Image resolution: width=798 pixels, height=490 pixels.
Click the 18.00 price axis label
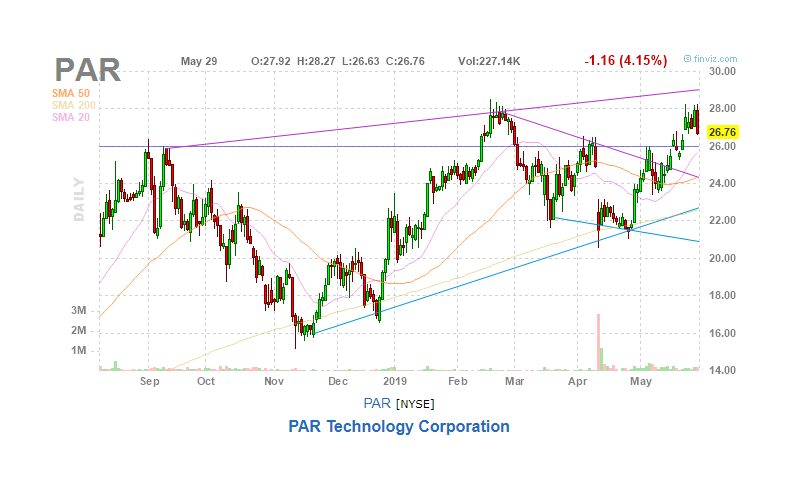click(x=723, y=295)
